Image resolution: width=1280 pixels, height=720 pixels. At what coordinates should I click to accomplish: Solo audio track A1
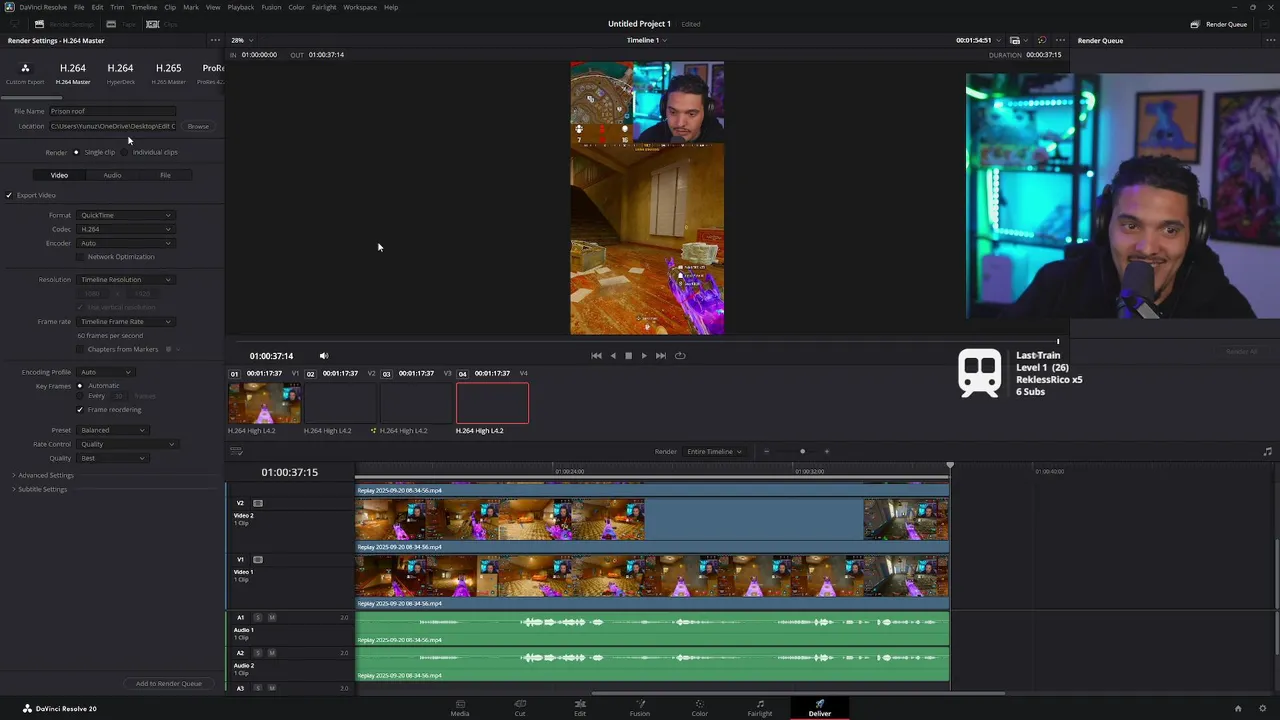[x=258, y=617]
